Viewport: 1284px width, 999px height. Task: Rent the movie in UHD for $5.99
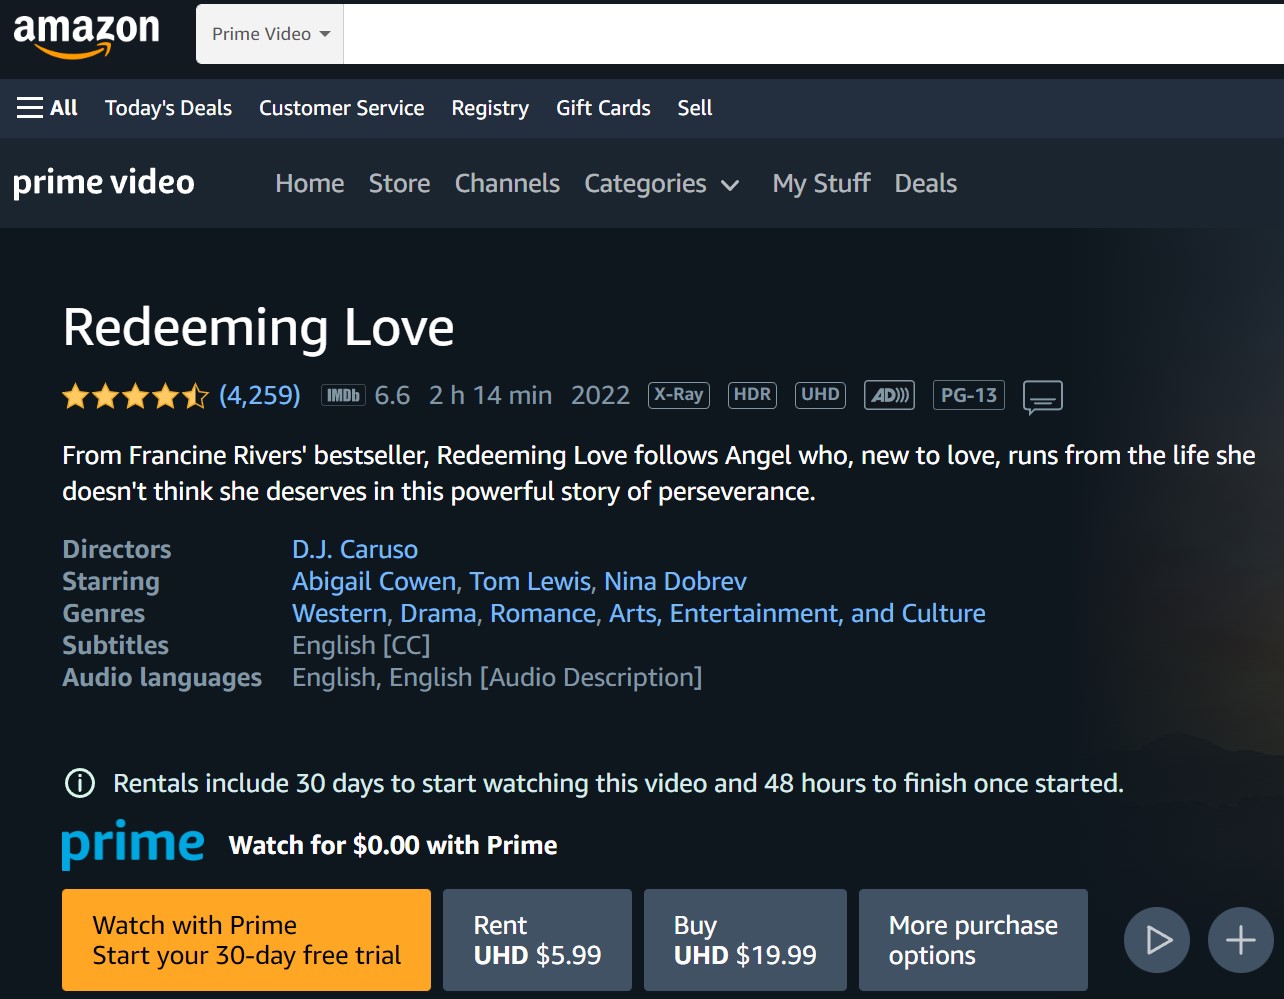(x=537, y=940)
